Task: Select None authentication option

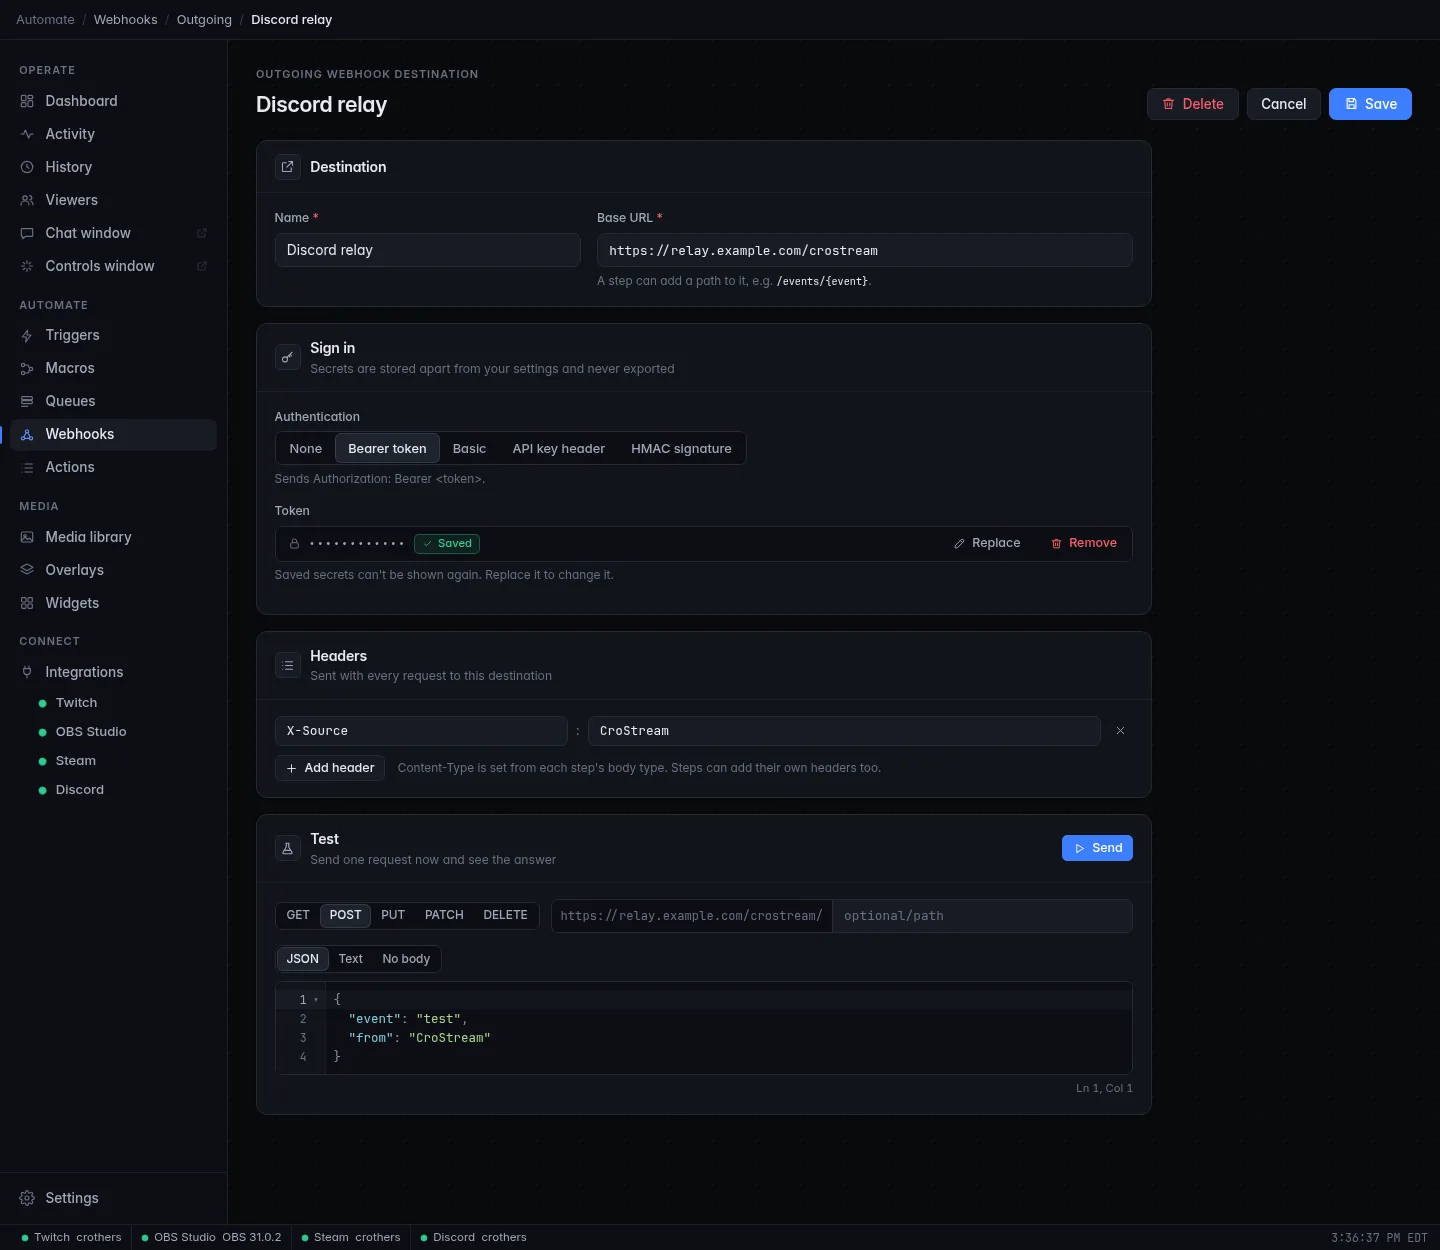Action: click(x=306, y=449)
